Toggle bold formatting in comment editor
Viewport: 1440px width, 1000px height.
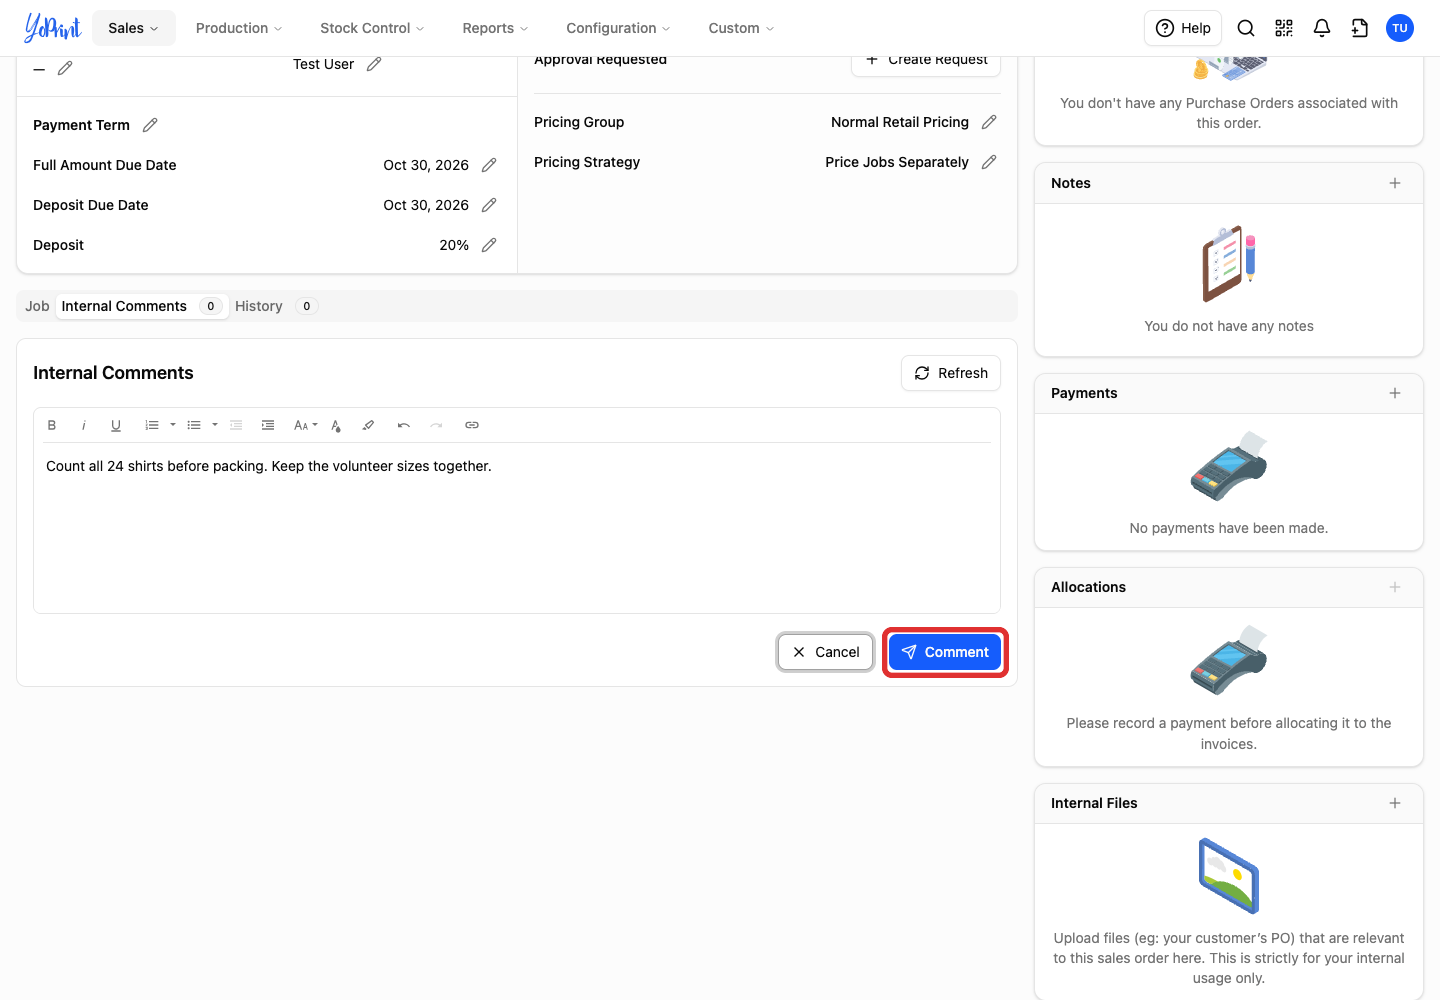[52, 425]
